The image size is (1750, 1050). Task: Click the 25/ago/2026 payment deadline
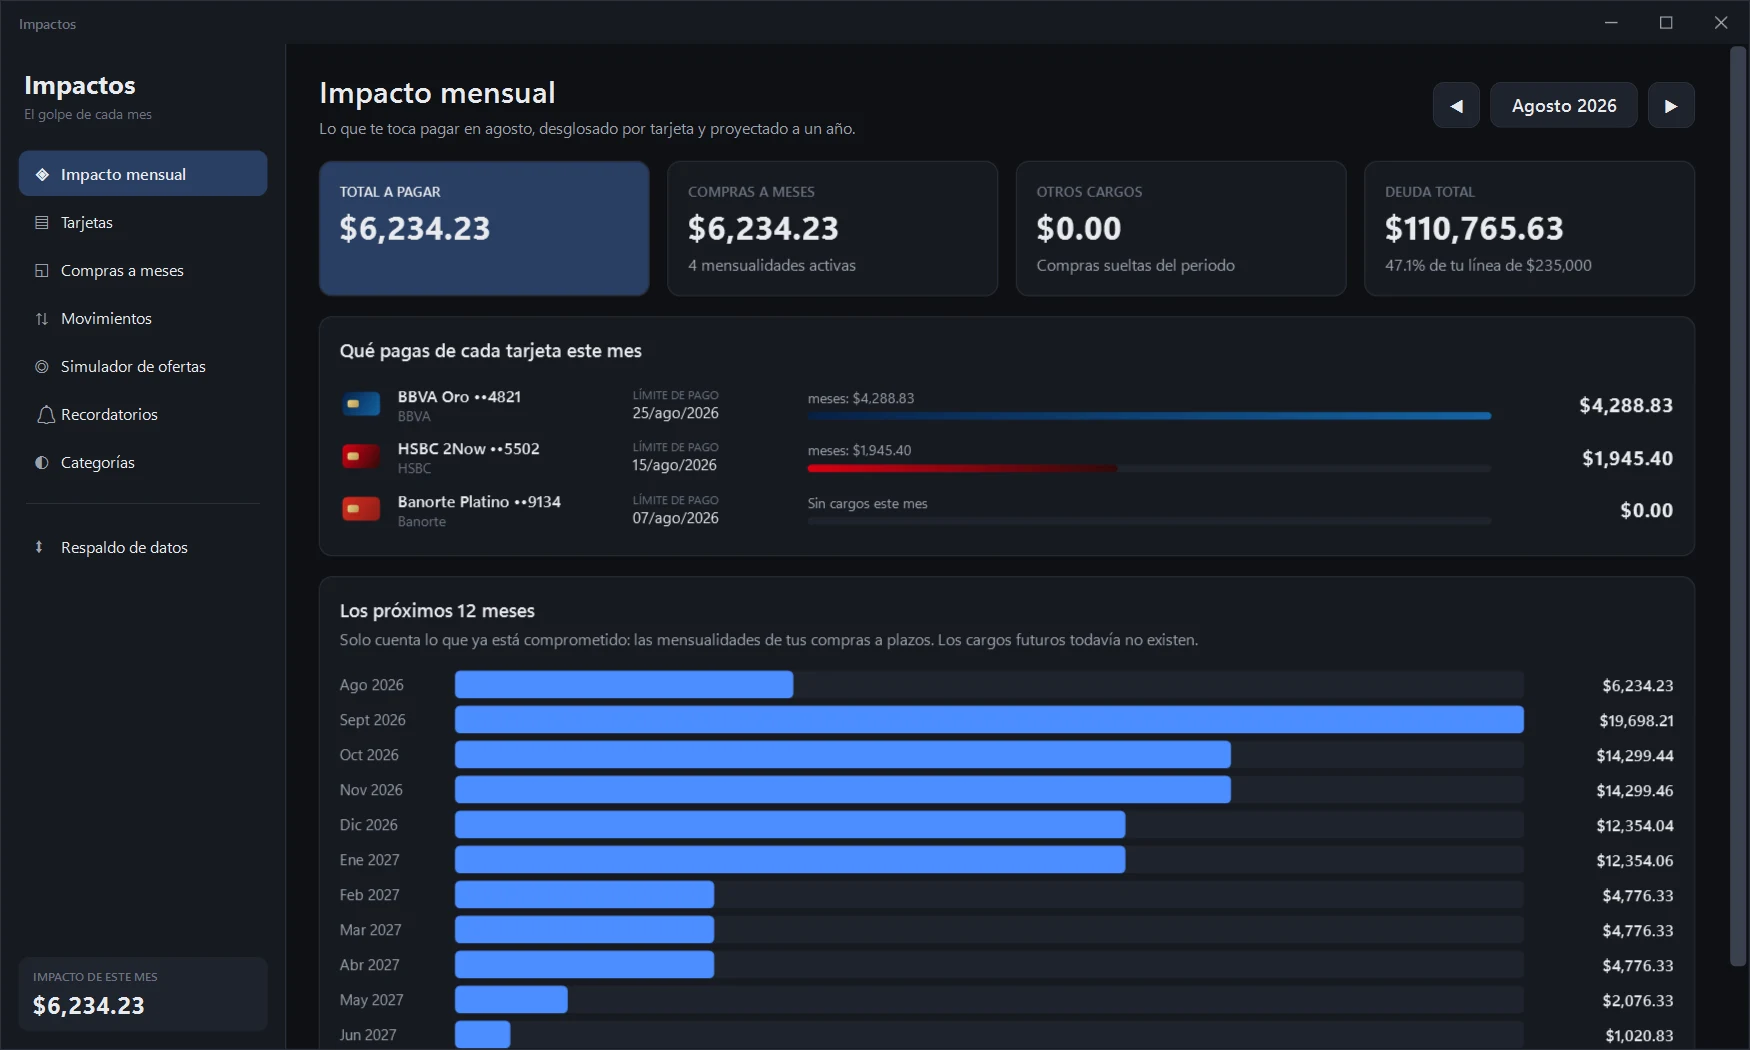(675, 413)
